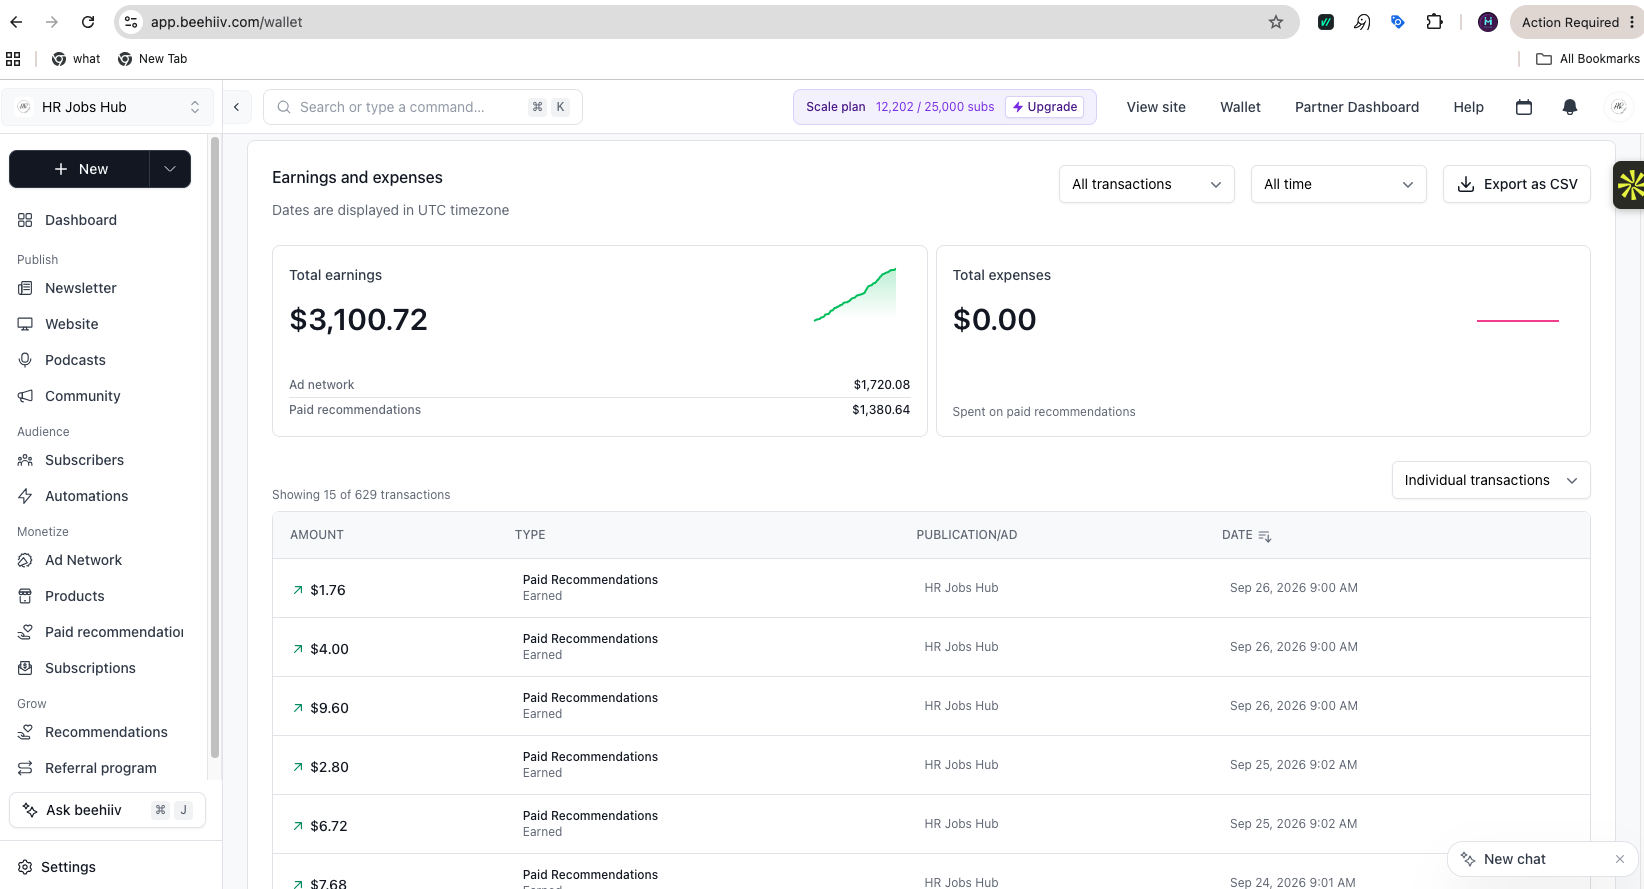This screenshot has height=889, width=1644.
Task: Go to Community section
Action: (69, 396)
